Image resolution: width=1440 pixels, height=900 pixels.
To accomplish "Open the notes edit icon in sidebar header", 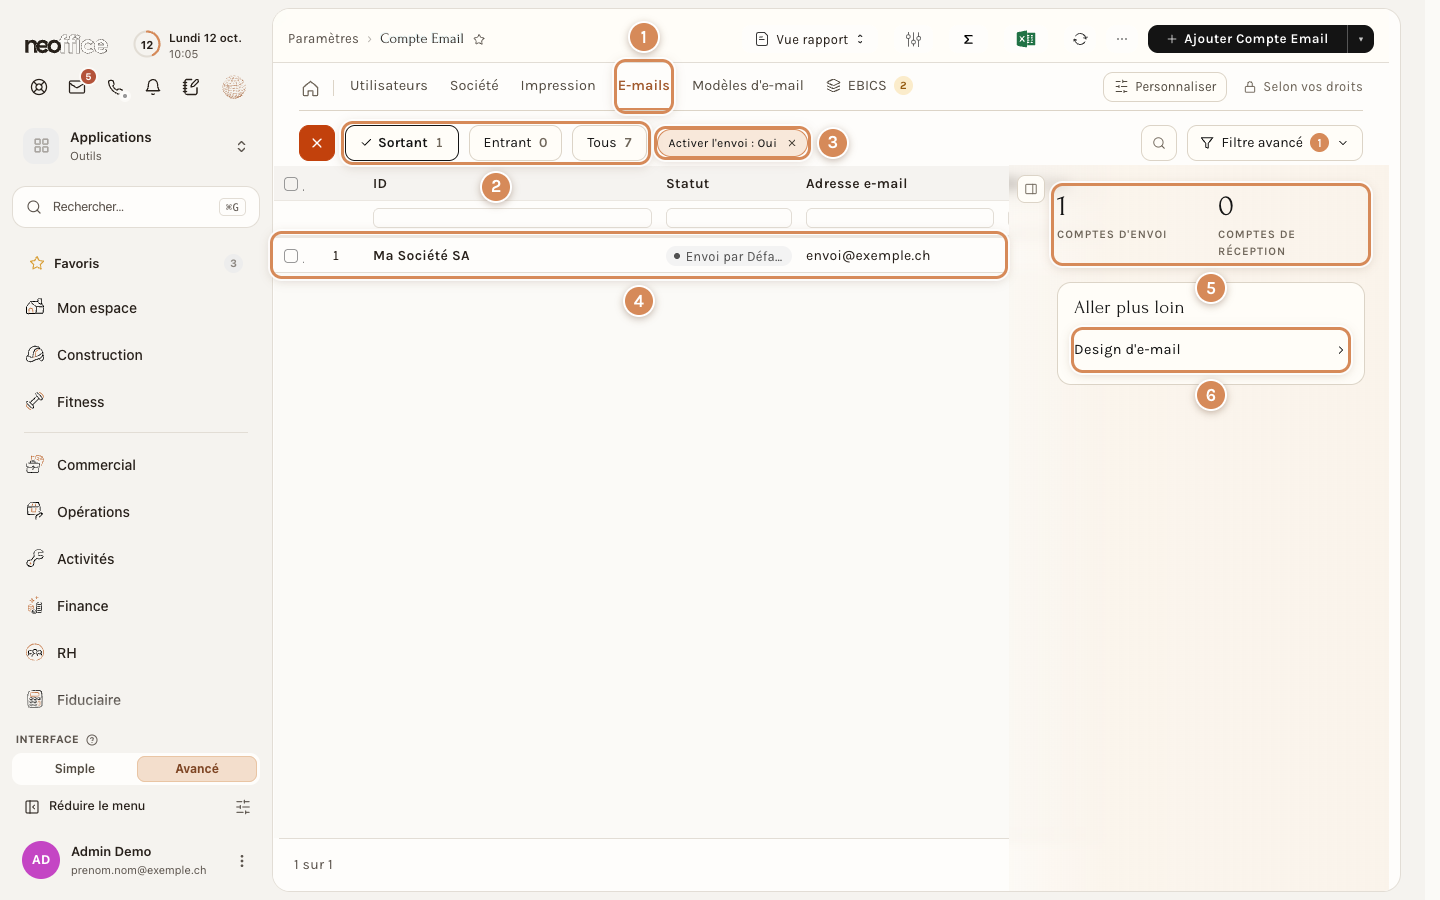I will (191, 87).
